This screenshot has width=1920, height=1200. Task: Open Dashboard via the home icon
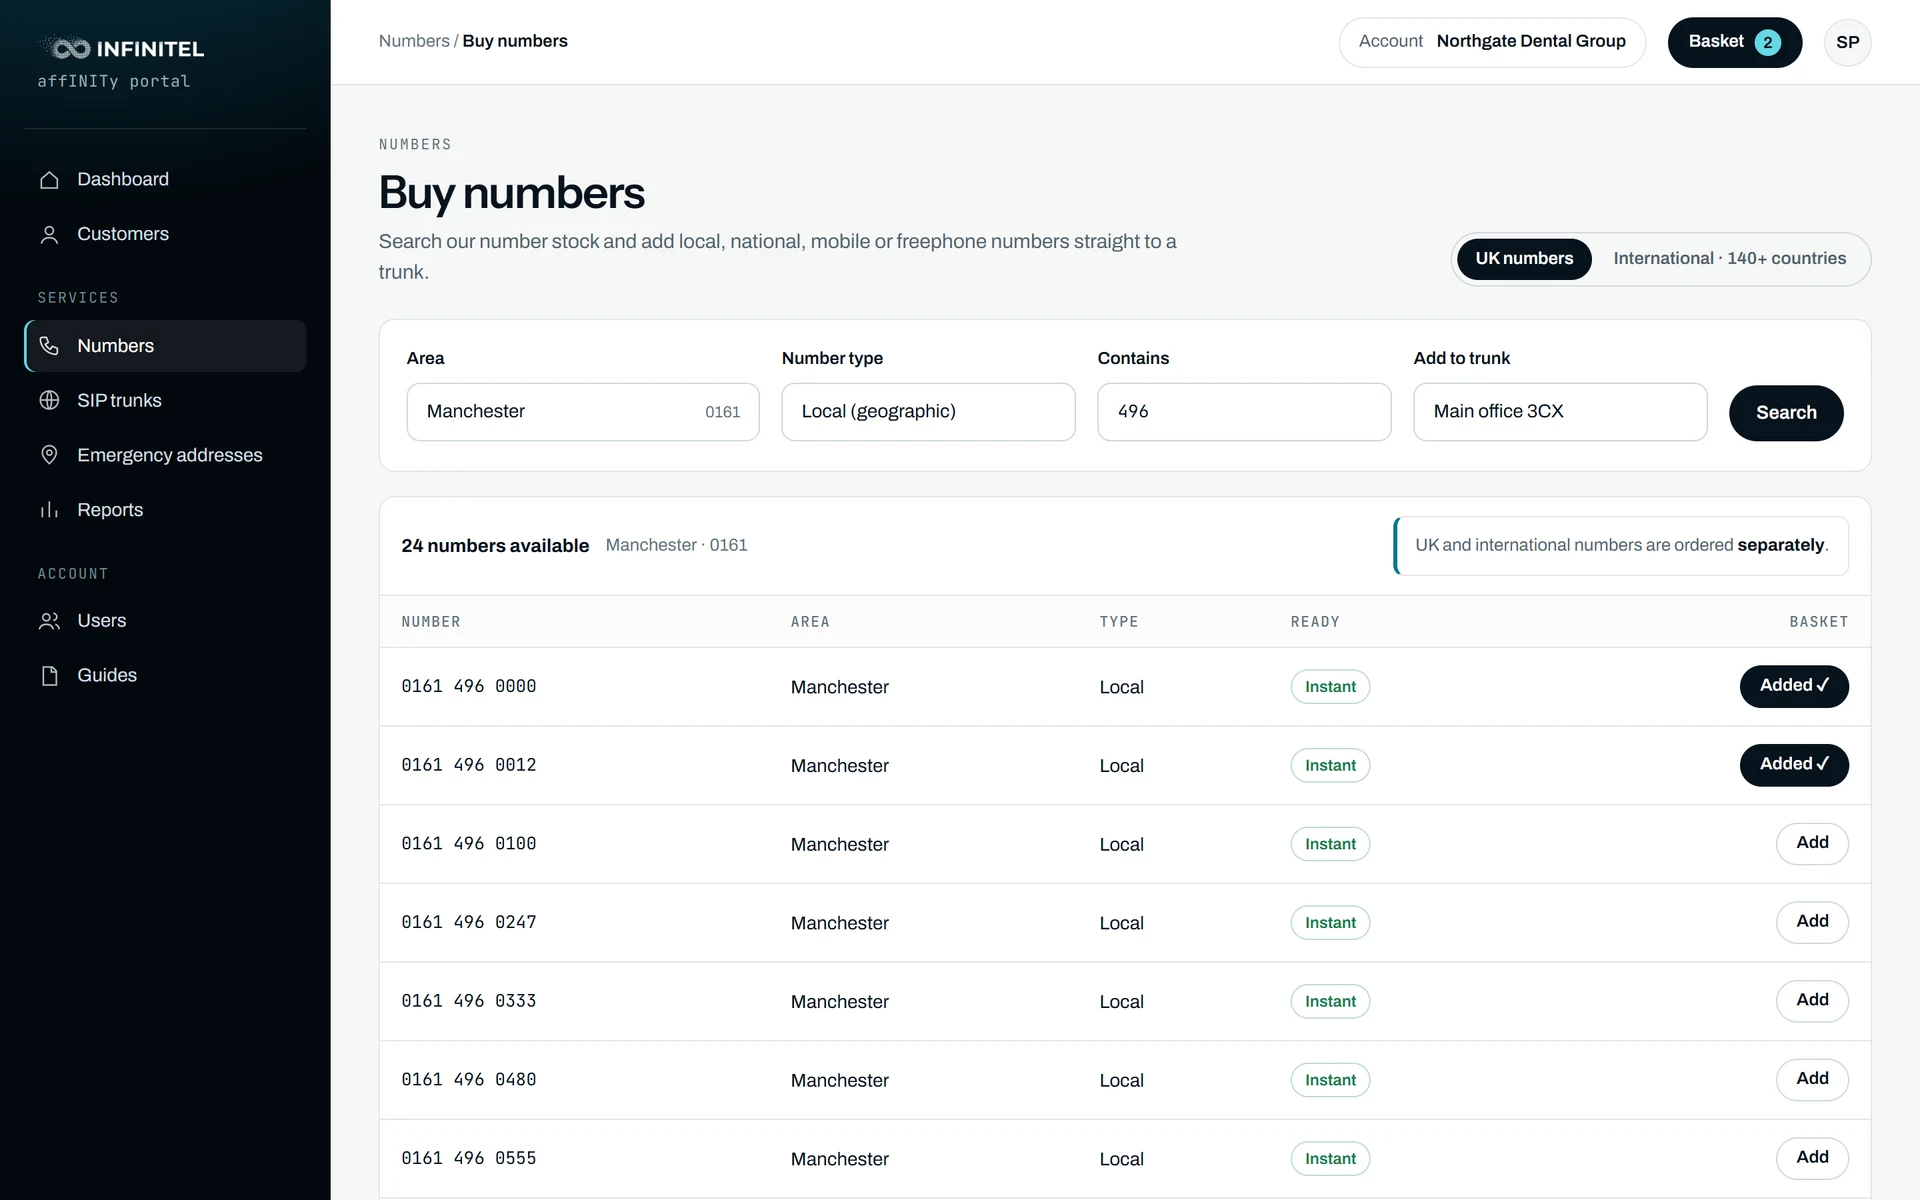click(49, 180)
